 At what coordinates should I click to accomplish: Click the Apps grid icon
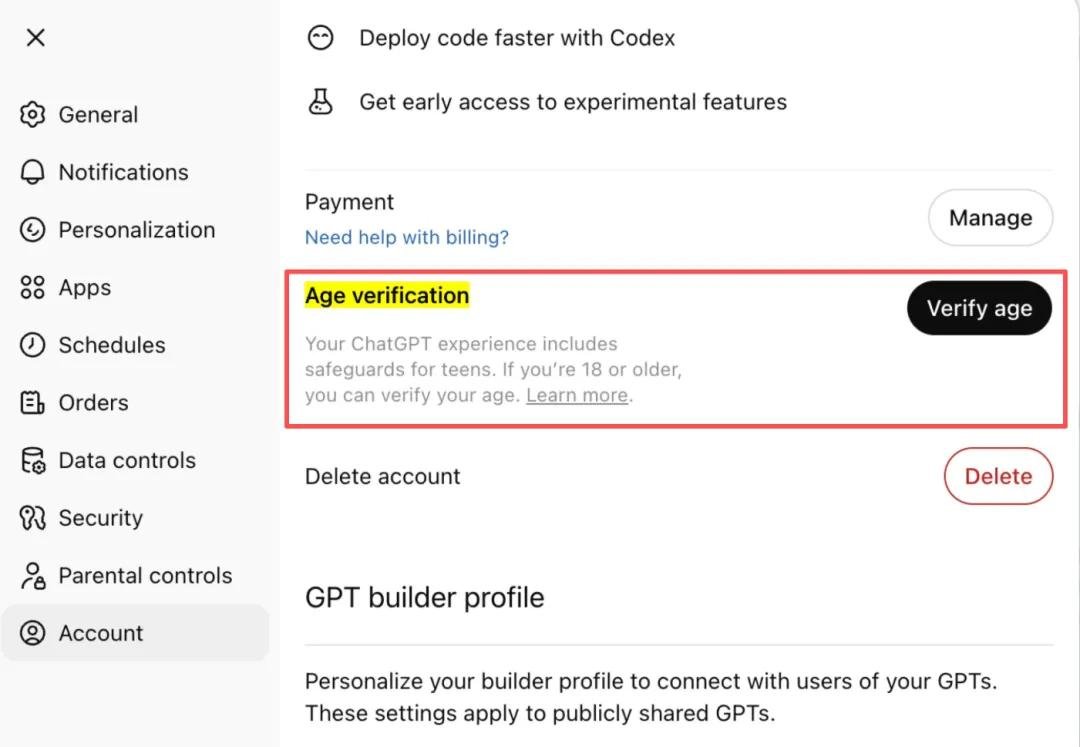coord(33,288)
